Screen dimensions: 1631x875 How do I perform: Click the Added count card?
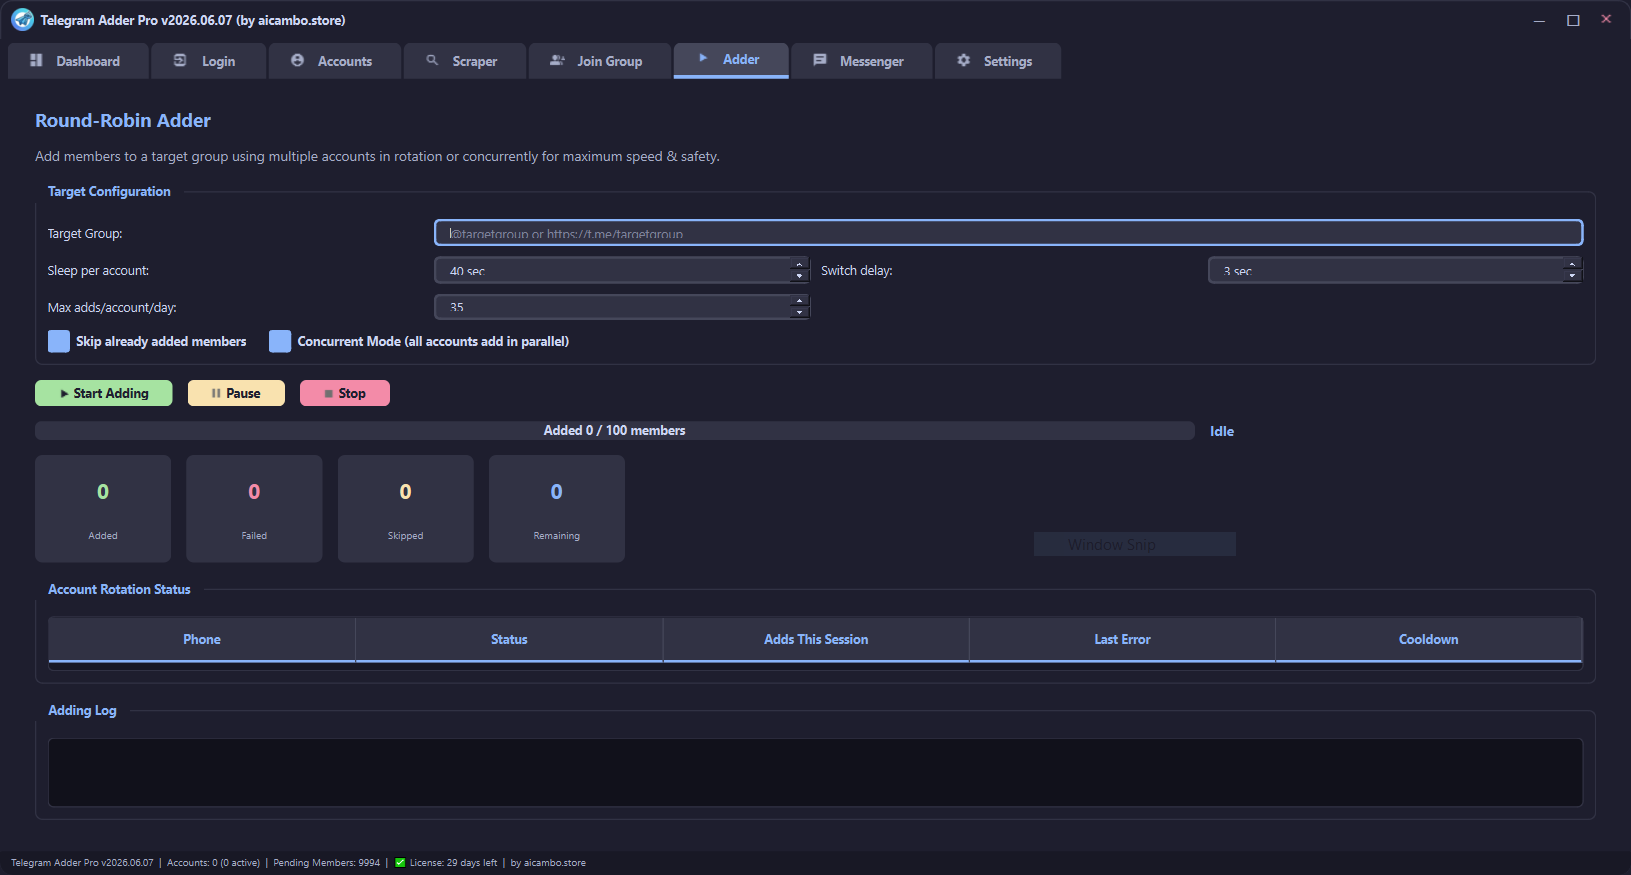click(103, 508)
